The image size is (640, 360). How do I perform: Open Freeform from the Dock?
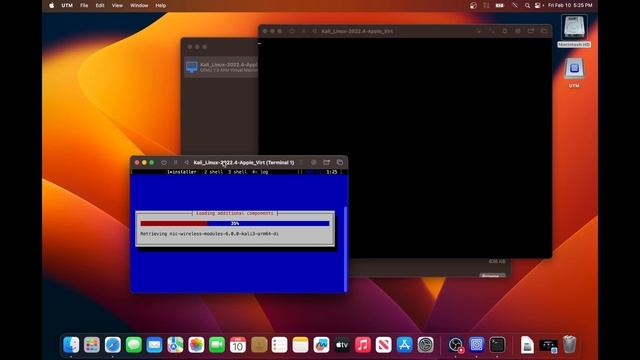[x=321, y=345]
